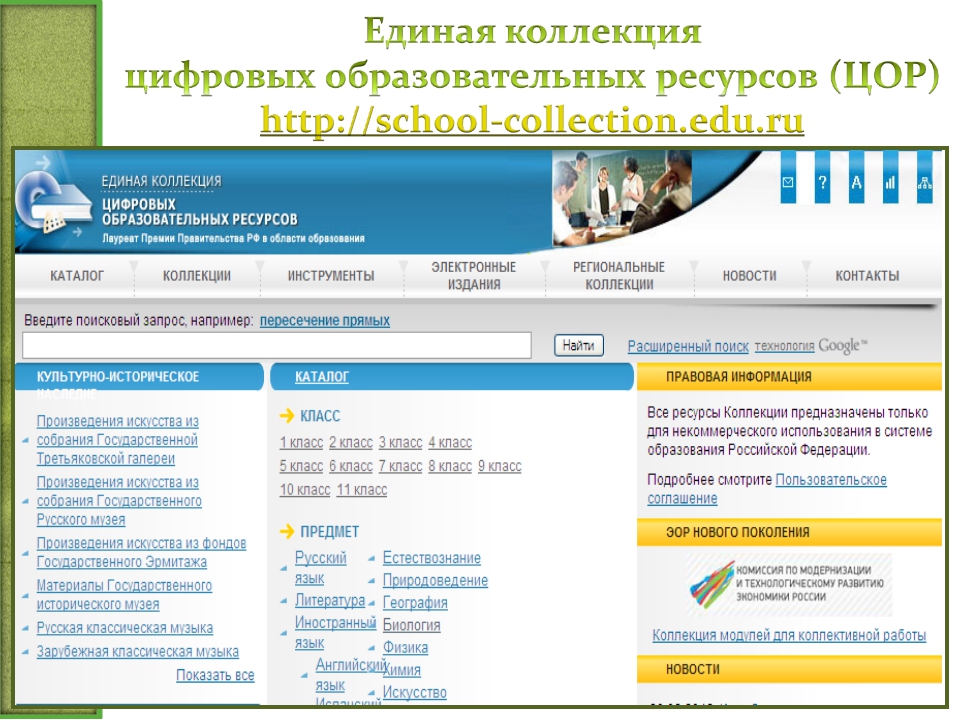Select 9 класс
The height and width of the screenshot is (720, 960).
[500, 467]
